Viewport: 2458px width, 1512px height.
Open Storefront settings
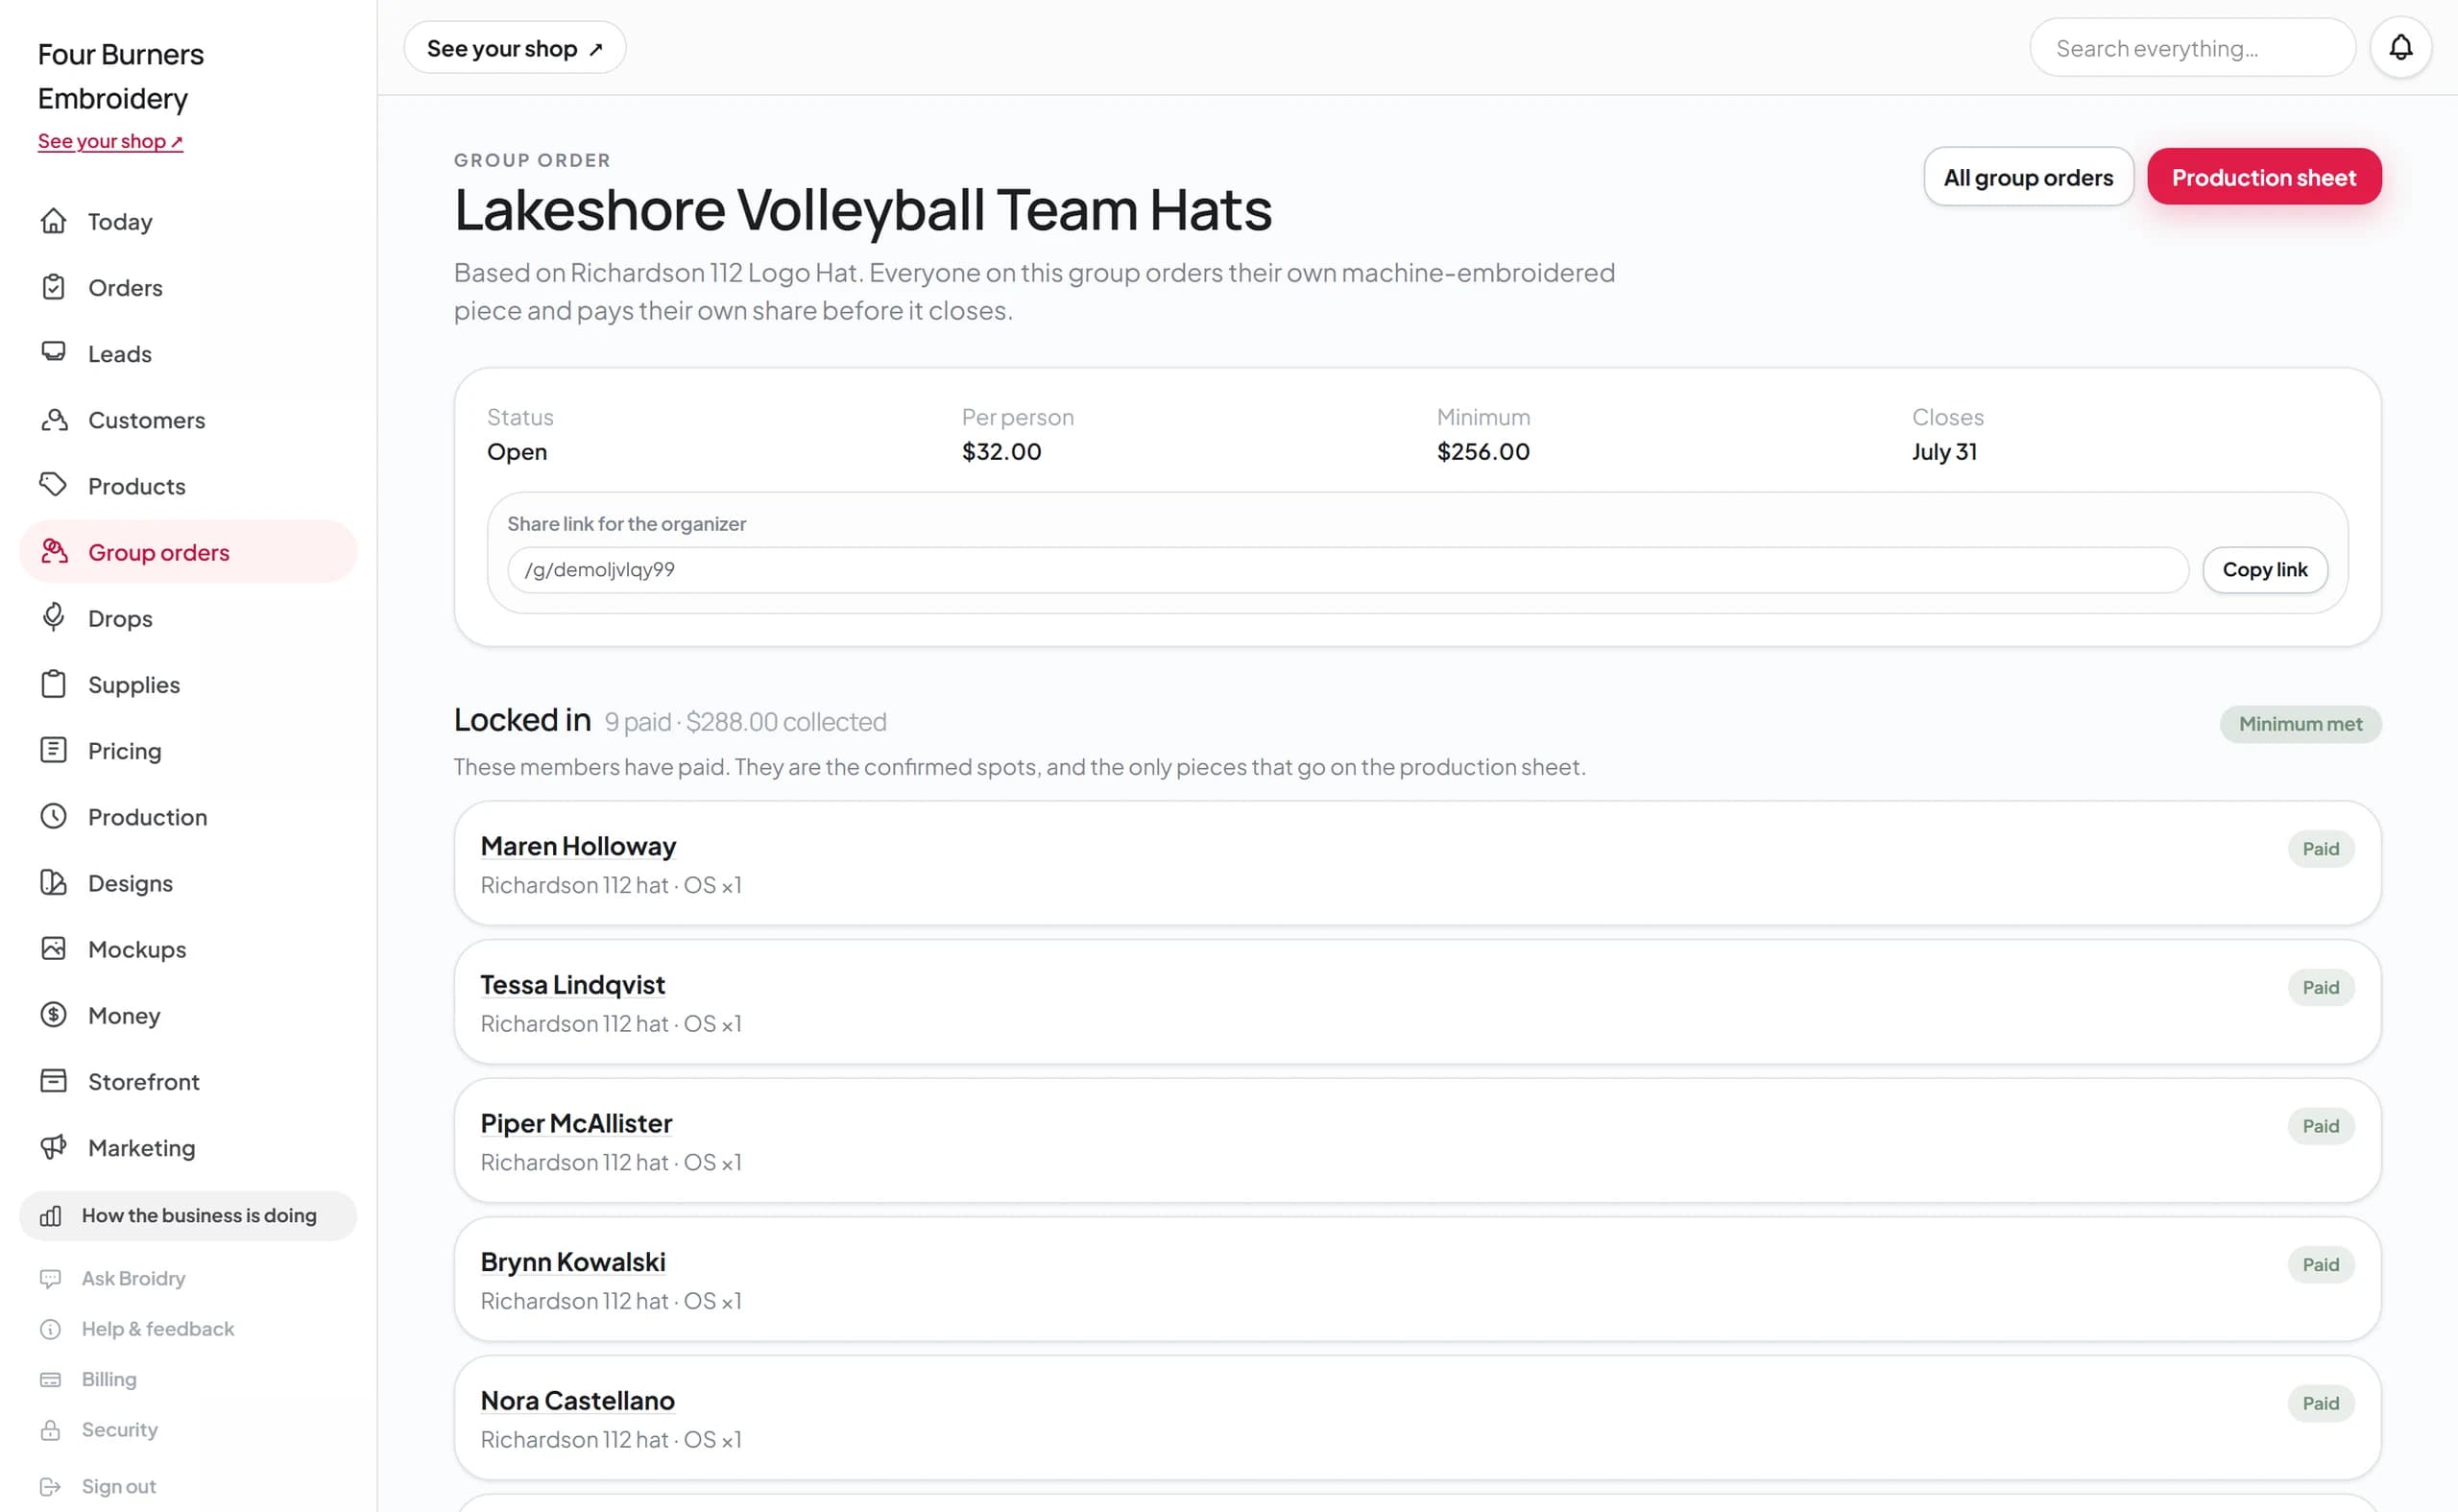(188, 1081)
